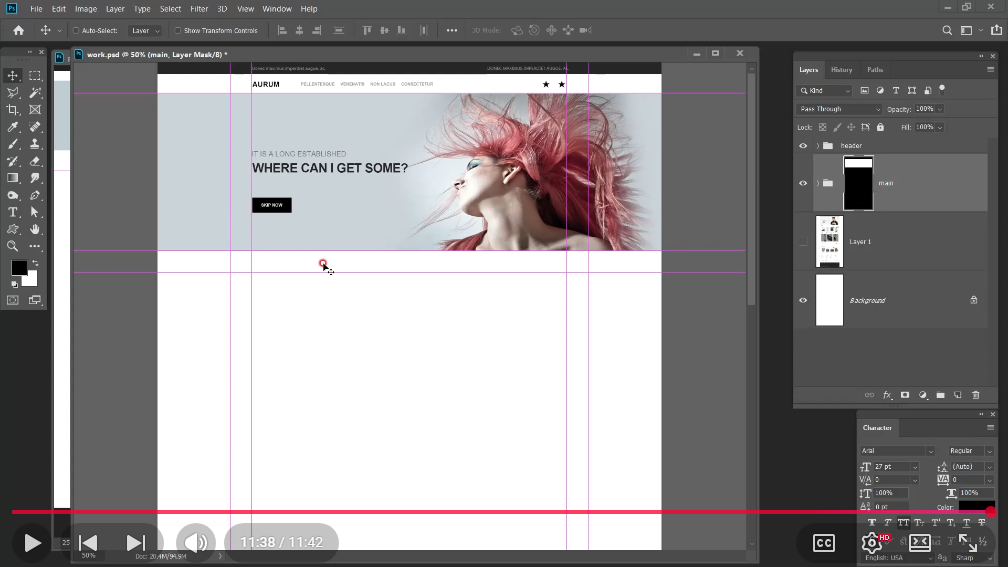
Task: Pick the Magic Wand tool
Action: point(35,93)
